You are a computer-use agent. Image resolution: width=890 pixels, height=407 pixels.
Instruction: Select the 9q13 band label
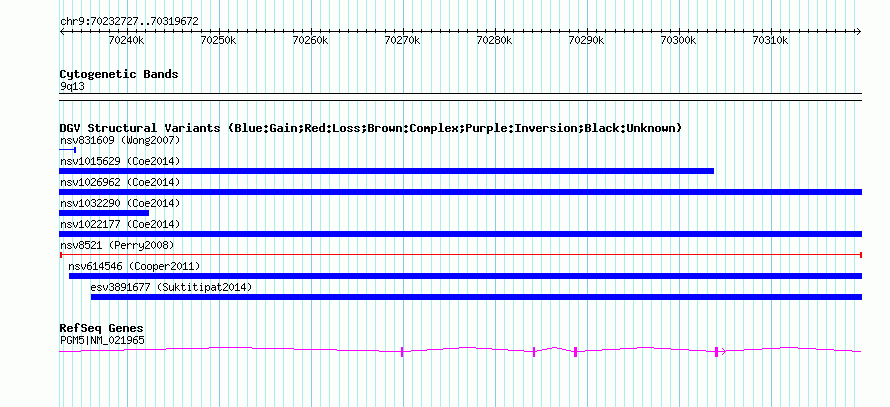[72, 87]
